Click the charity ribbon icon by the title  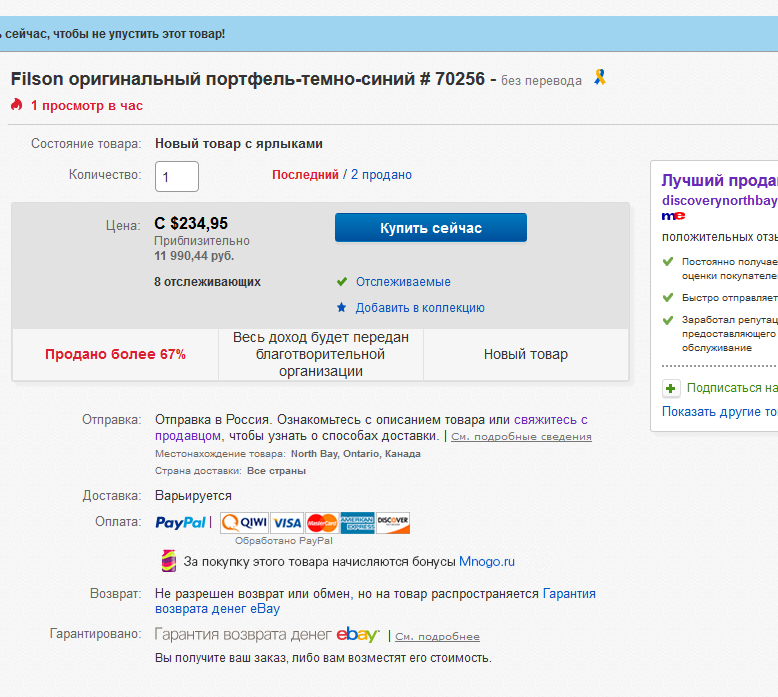point(600,77)
